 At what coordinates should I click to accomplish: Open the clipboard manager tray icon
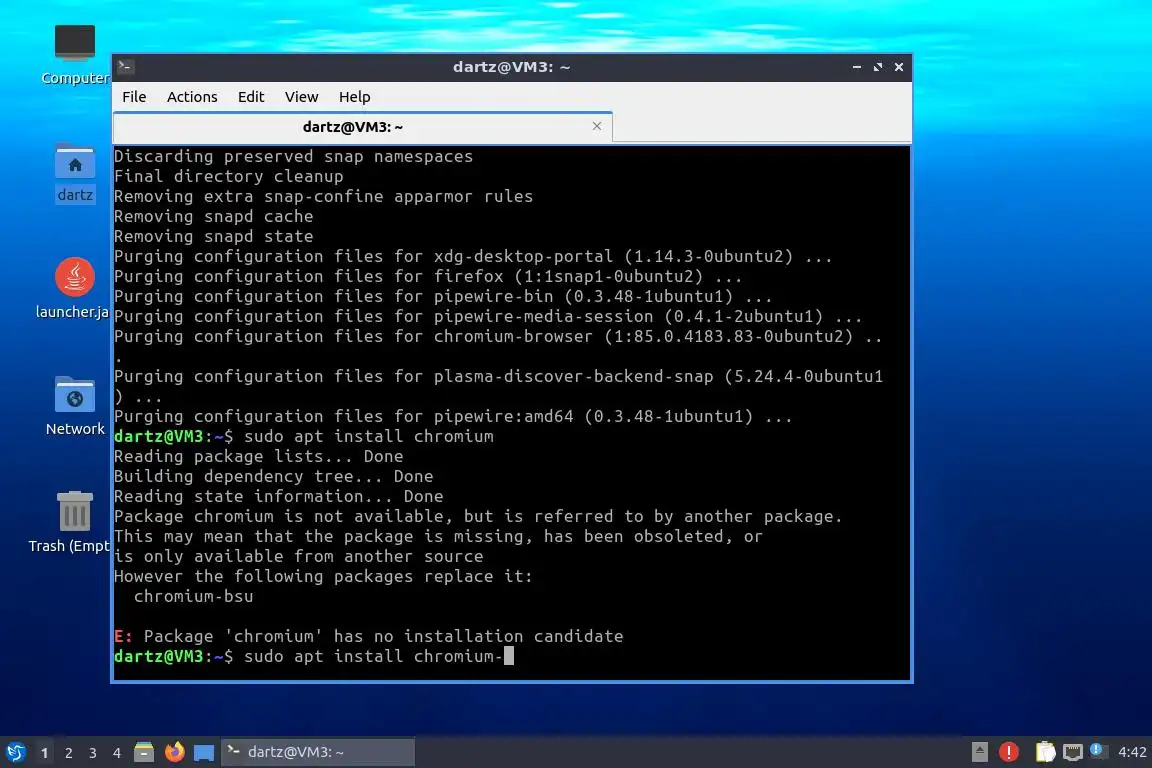(x=1045, y=751)
